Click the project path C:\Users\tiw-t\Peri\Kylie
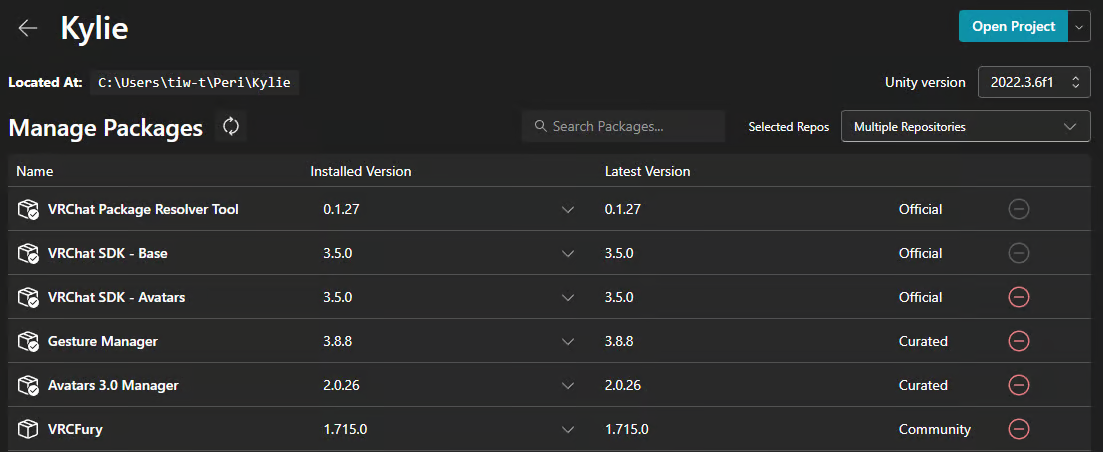Viewport: 1103px width, 452px height. coord(194,82)
